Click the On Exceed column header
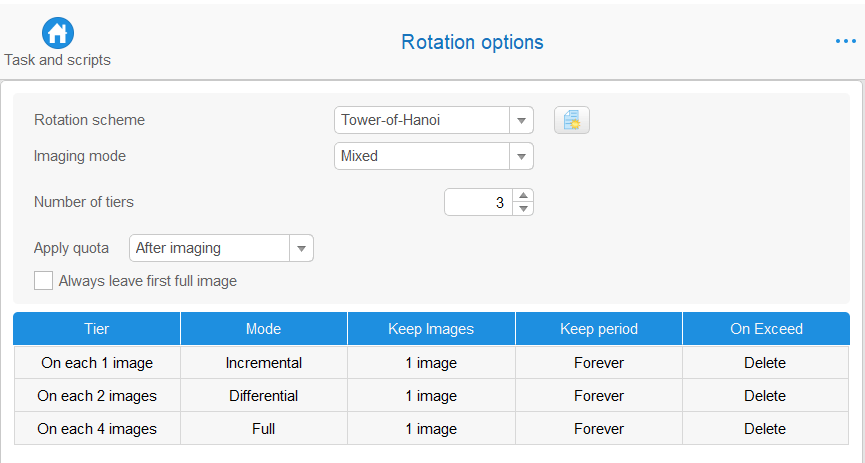This screenshot has width=865, height=463. click(766, 329)
